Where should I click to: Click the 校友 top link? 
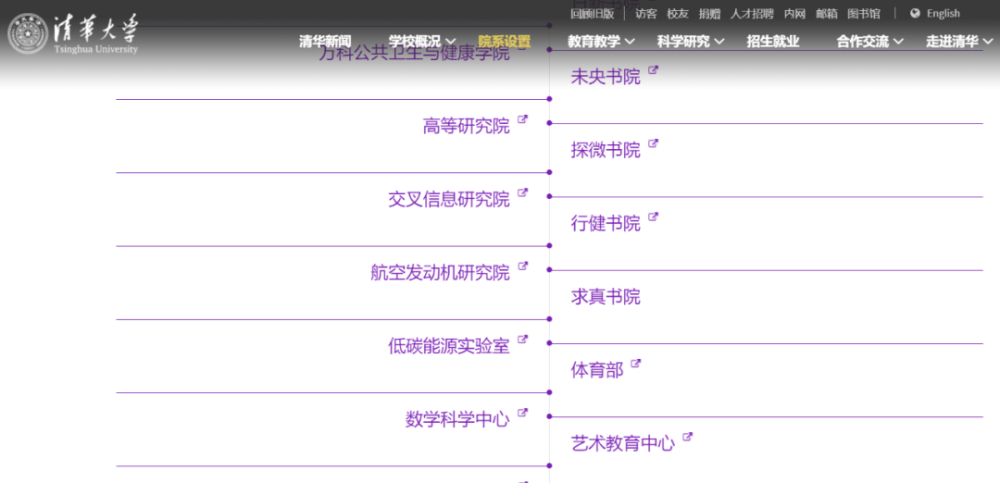pyautogui.click(x=677, y=13)
